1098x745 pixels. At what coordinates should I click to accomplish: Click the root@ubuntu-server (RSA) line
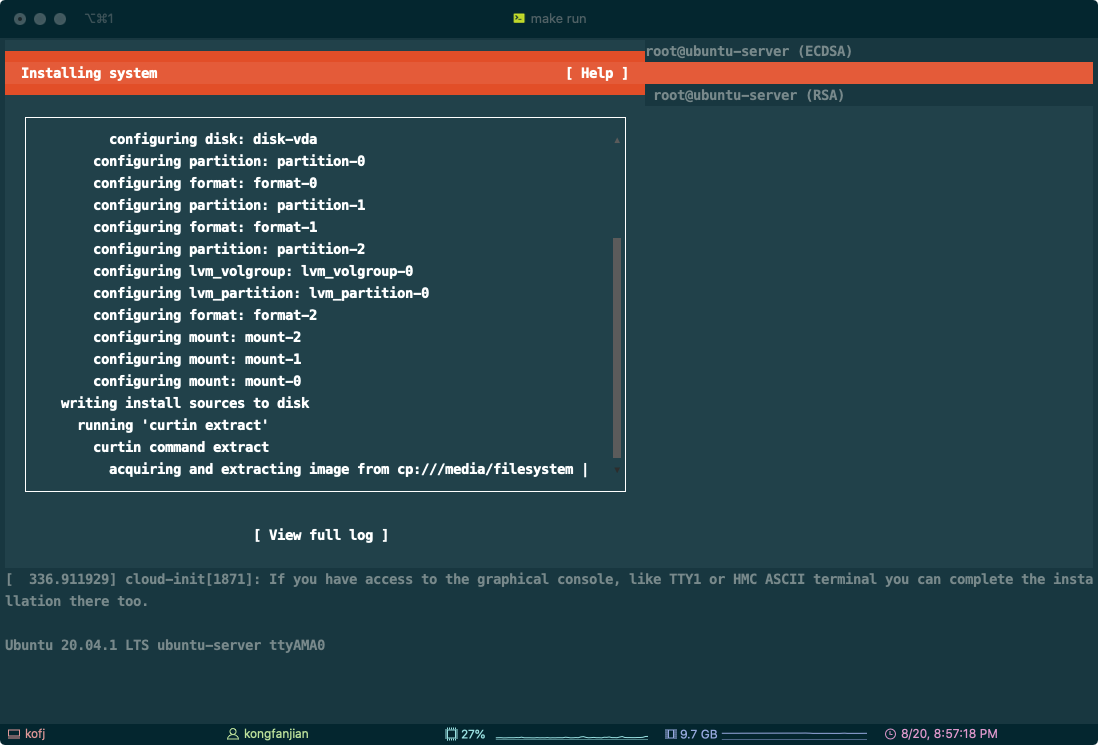[749, 95]
